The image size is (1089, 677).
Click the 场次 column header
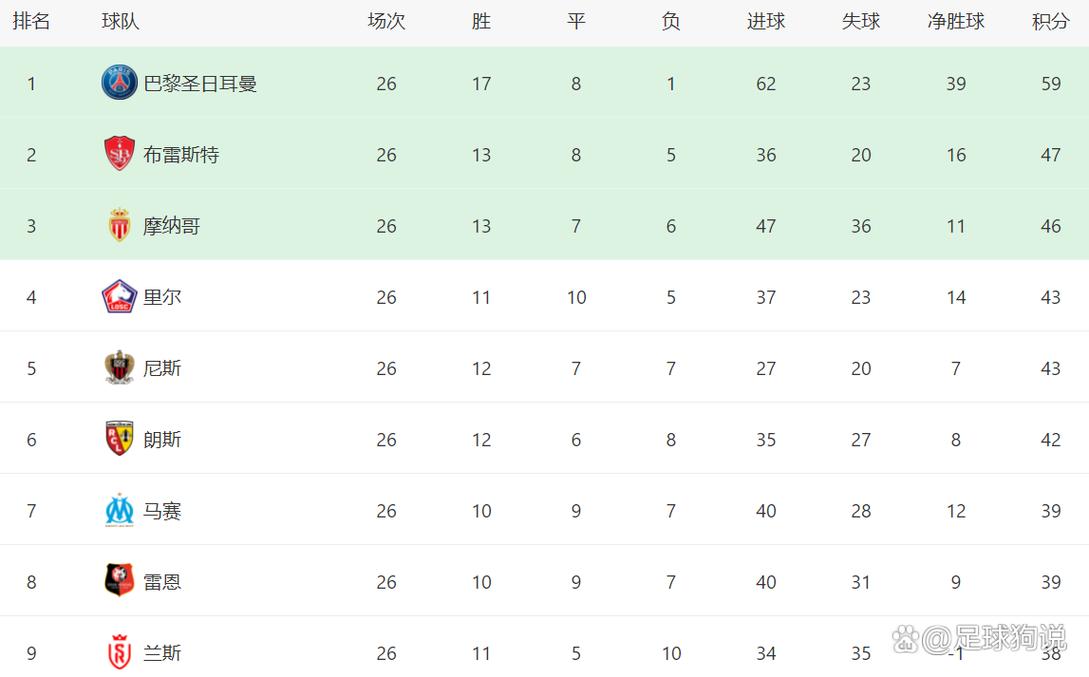click(386, 22)
